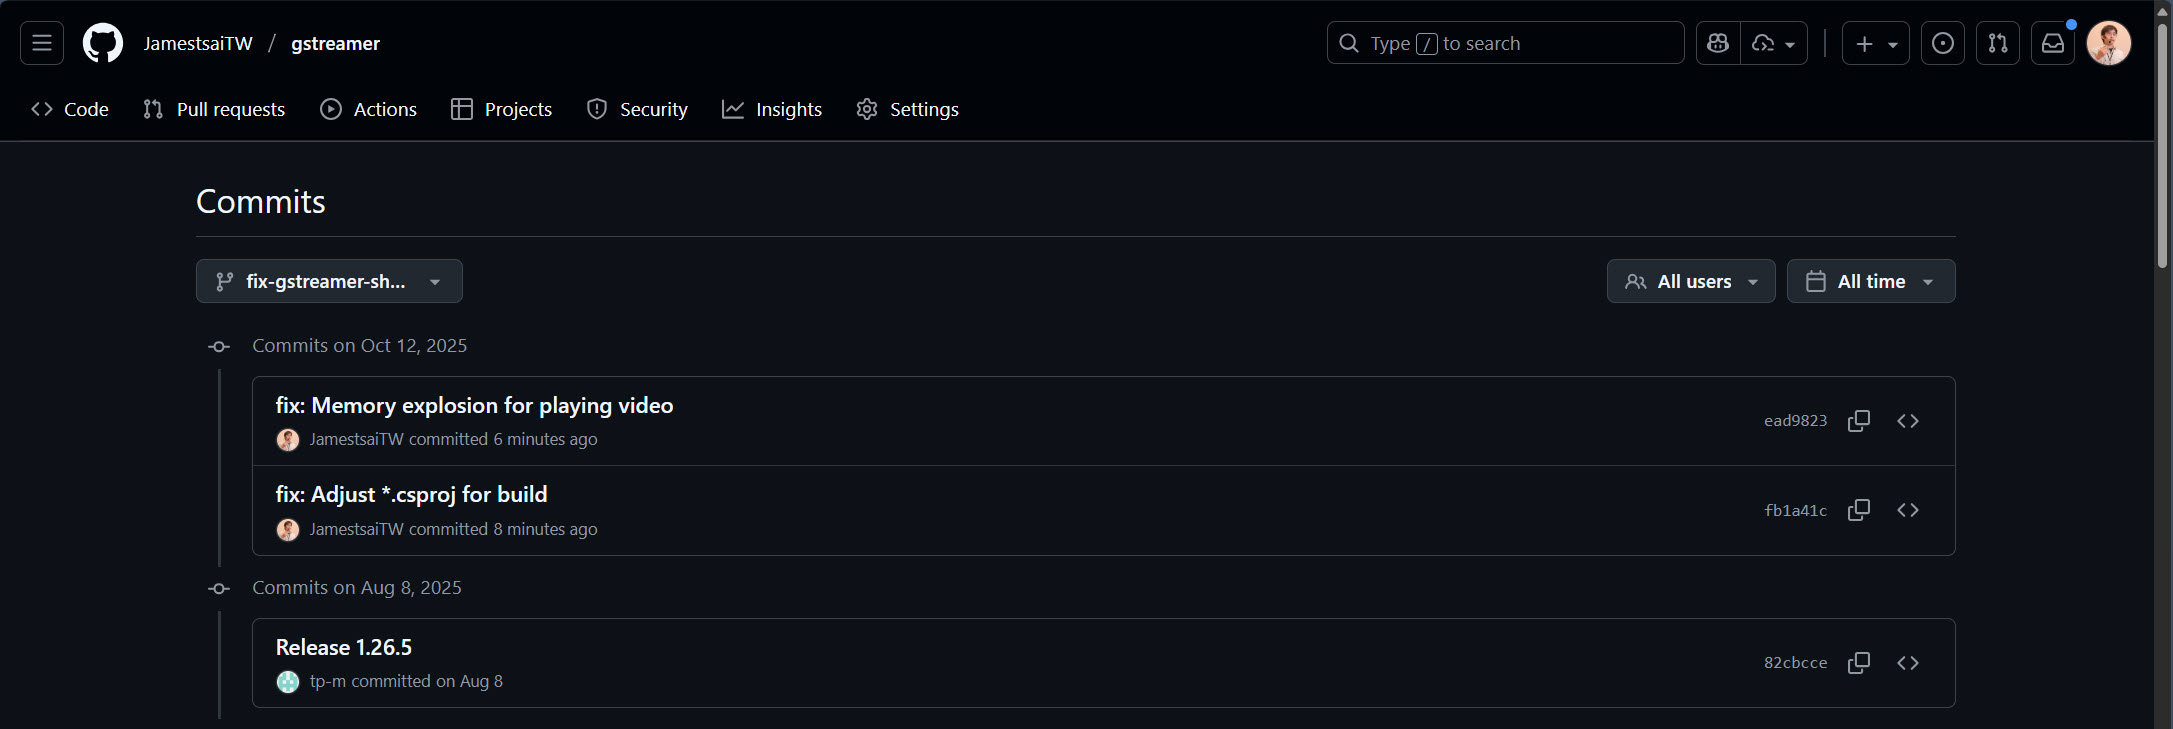
Task: Expand the create new plus dropdown
Action: click(x=1876, y=43)
